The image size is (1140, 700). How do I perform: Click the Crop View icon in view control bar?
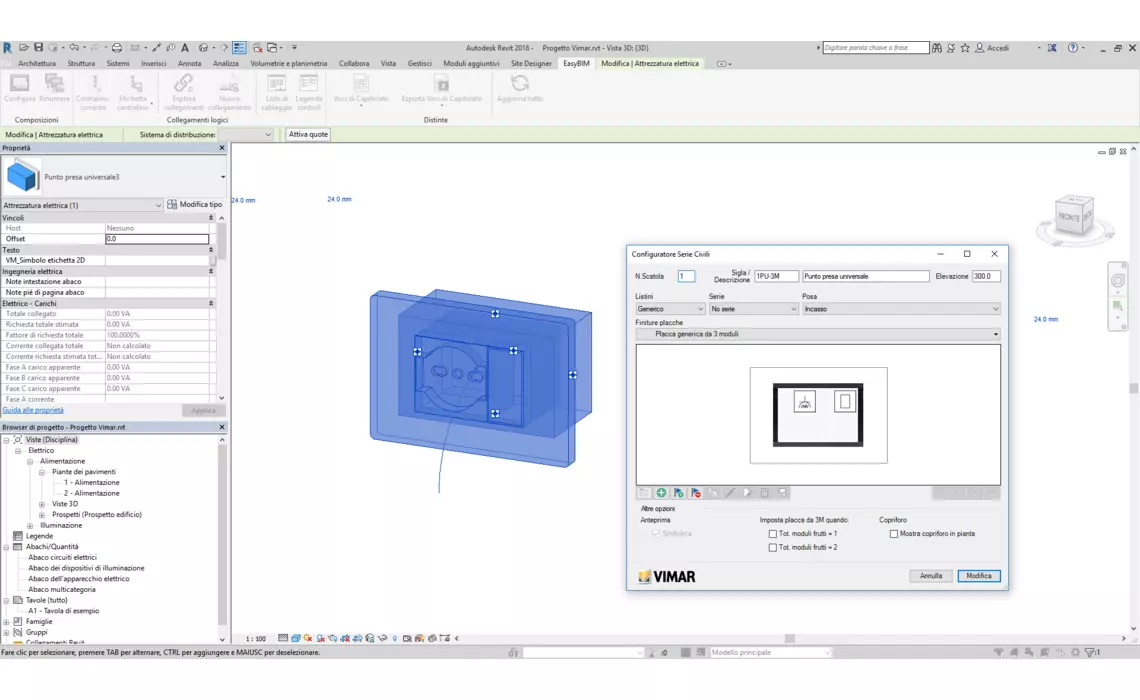point(345,638)
